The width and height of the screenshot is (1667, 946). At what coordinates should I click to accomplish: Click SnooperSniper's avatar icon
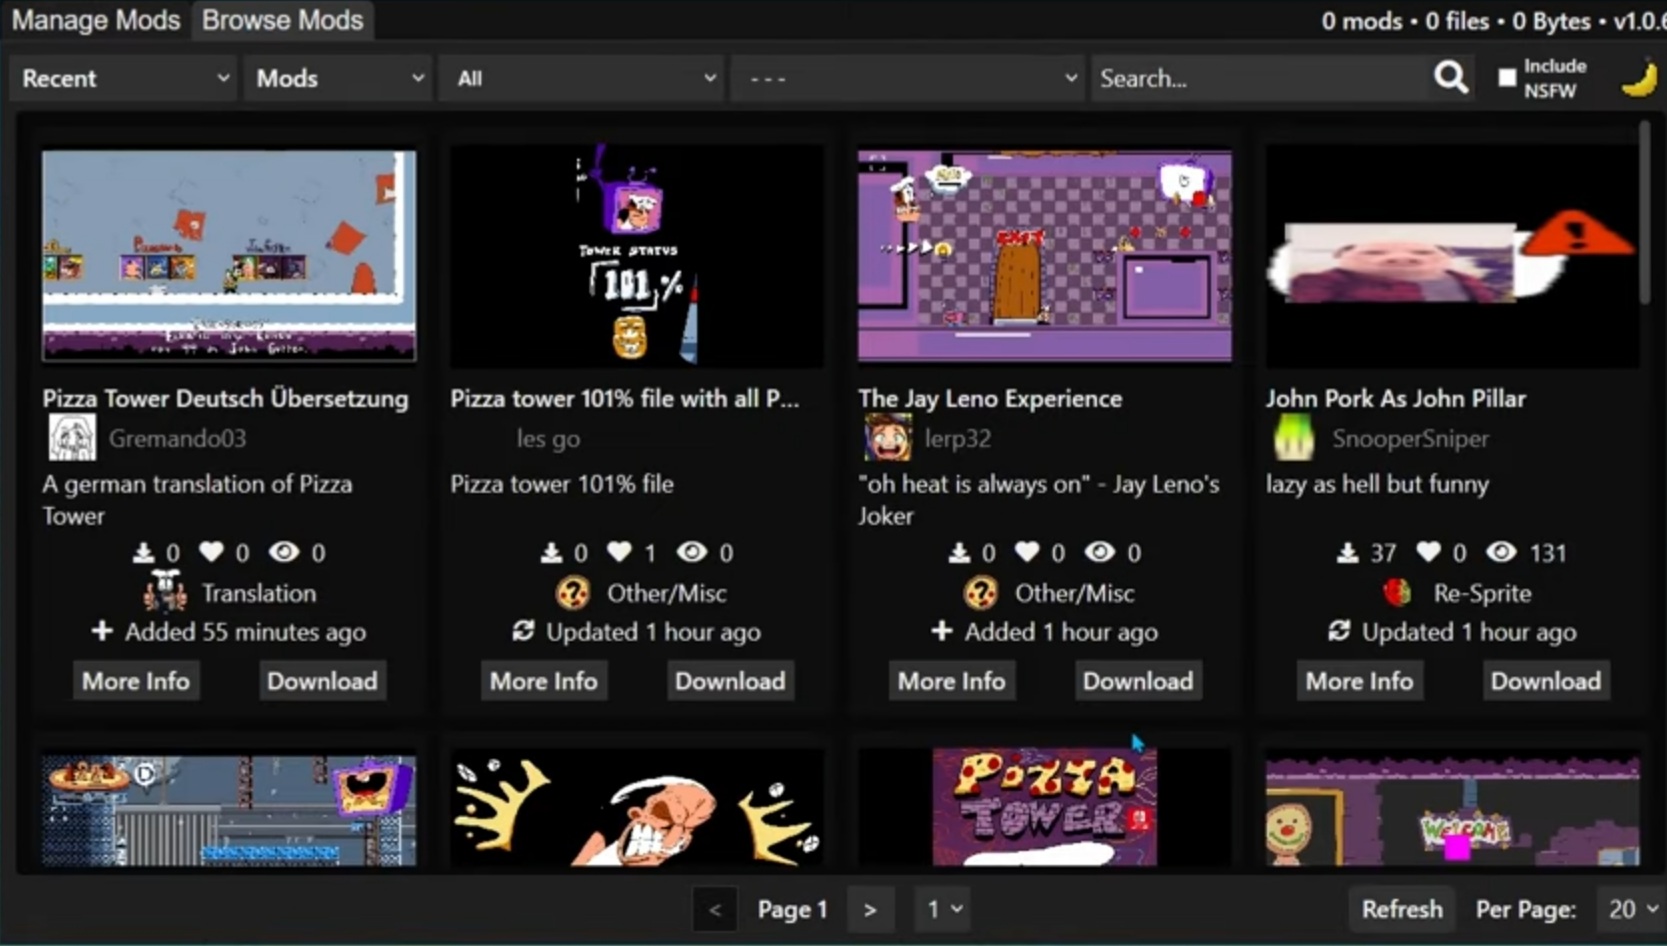click(1294, 438)
